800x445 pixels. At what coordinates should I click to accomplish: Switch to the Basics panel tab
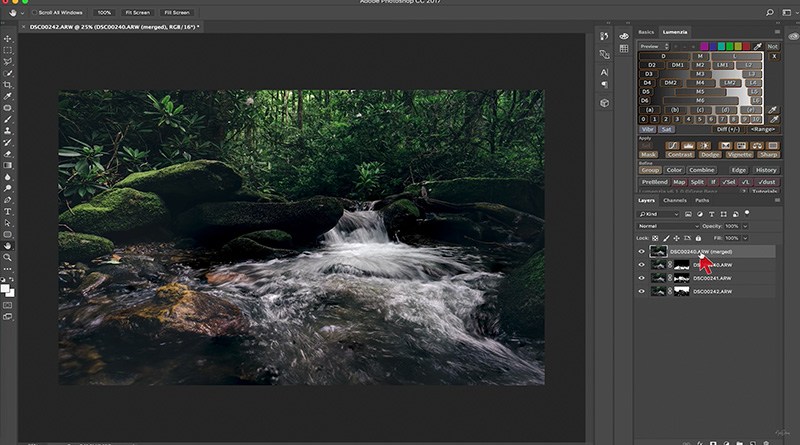[x=648, y=32]
